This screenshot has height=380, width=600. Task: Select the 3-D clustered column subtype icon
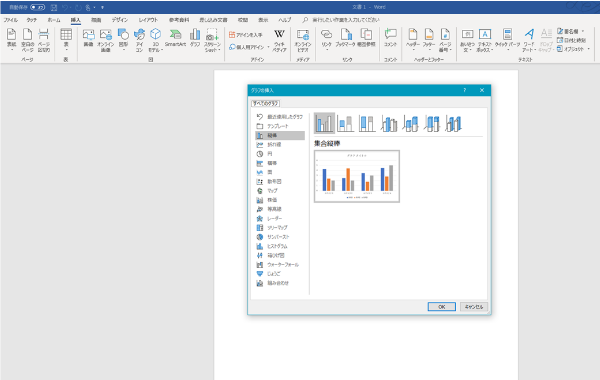(389, 123)
